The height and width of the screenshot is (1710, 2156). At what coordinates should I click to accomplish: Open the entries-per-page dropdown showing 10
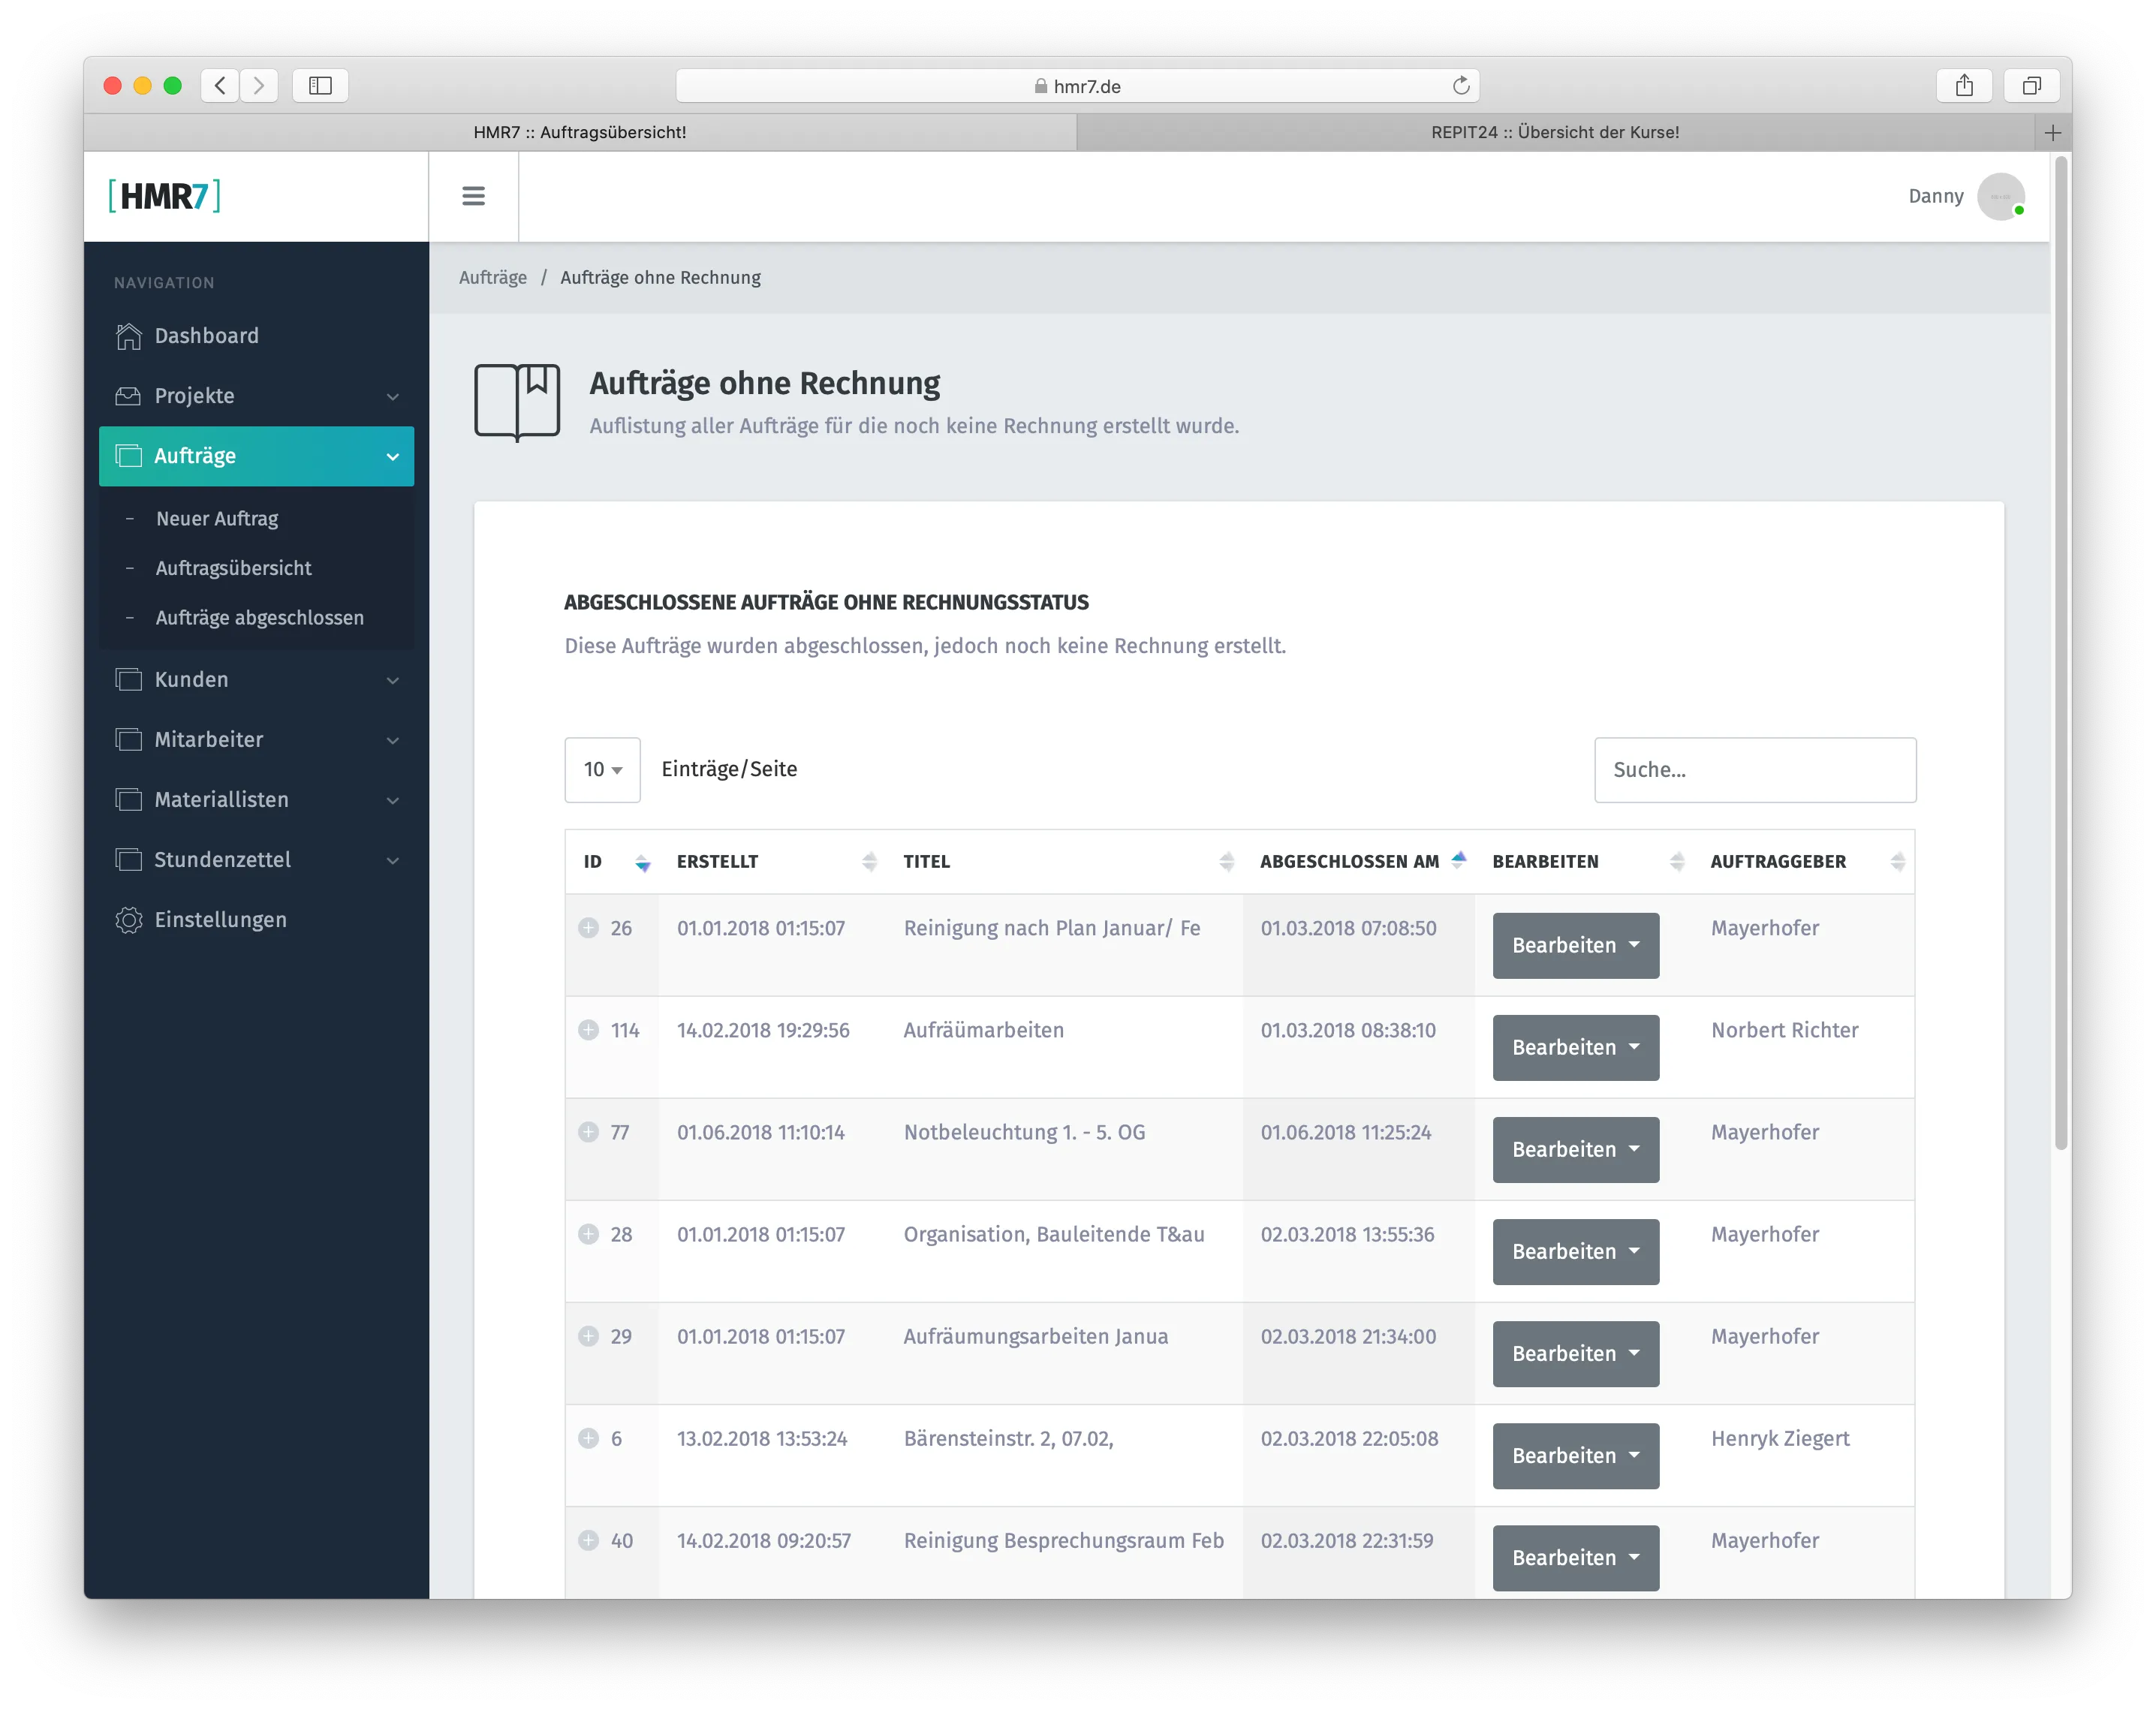point(601,769)
